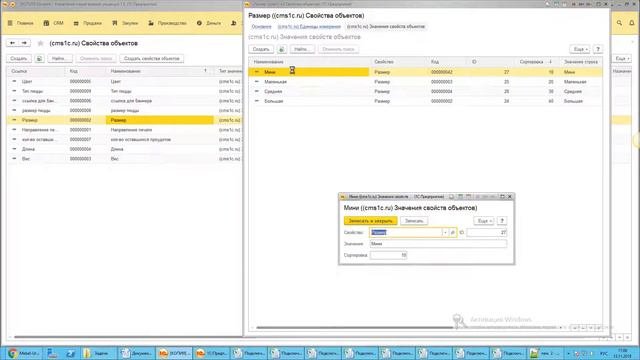
Task: Add Свойства объектов to favorites star
Action: (x=40, y=43)
